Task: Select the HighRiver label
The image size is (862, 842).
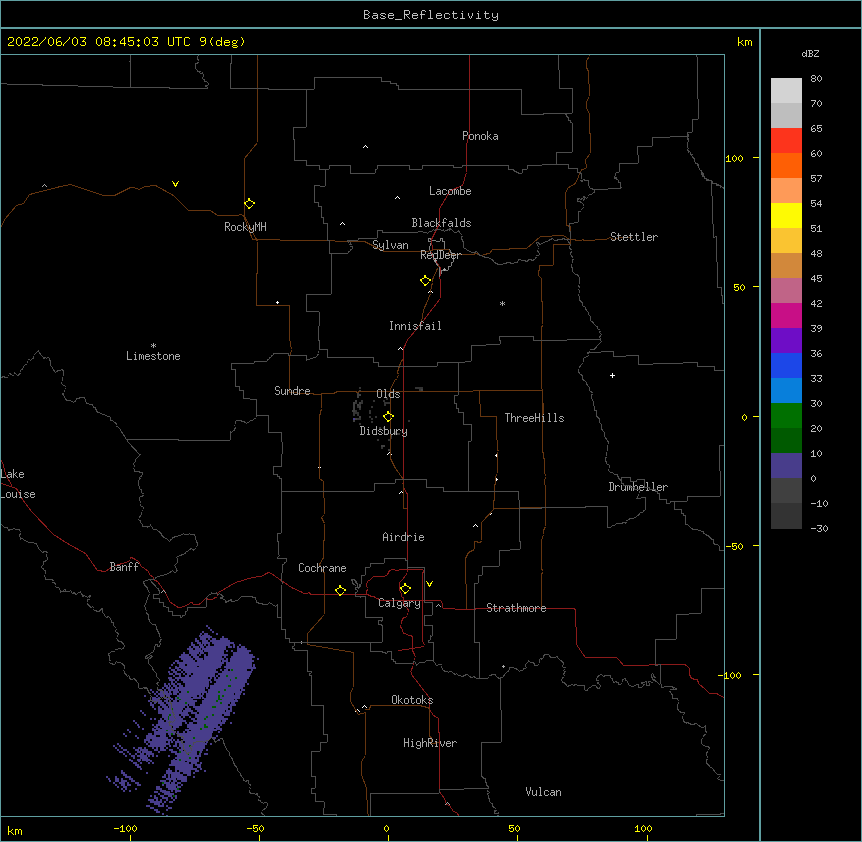Action: (430, 743)
